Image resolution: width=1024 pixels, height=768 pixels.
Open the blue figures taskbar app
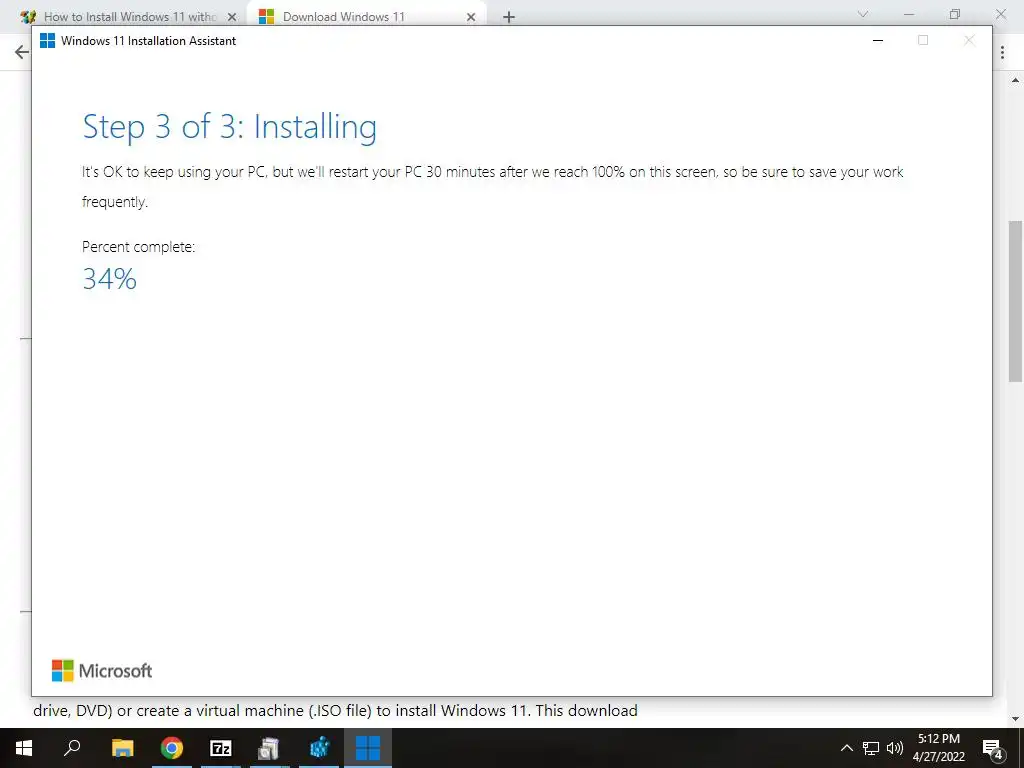coord(319,748)
